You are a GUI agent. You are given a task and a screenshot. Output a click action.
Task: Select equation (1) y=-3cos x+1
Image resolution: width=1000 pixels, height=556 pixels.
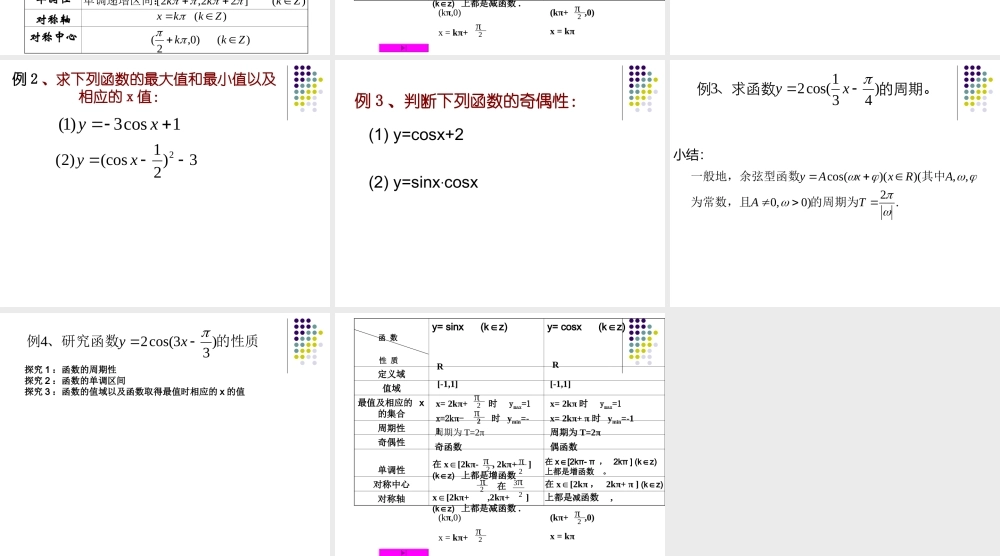point(119,124)
